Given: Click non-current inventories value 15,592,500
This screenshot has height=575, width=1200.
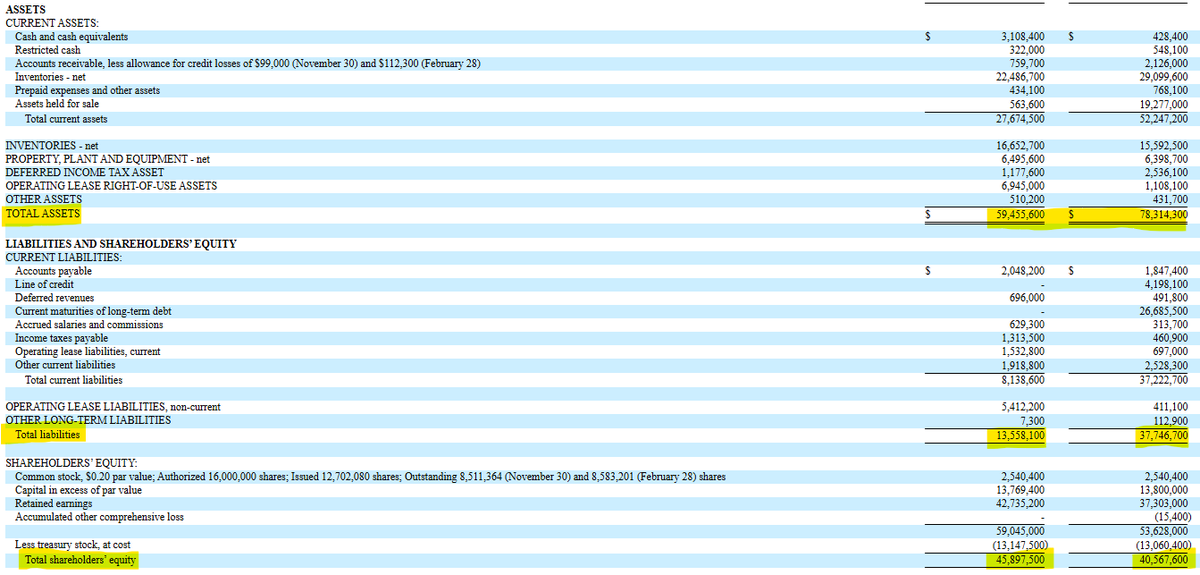Looking at the screenshot, I should 1164,146.
